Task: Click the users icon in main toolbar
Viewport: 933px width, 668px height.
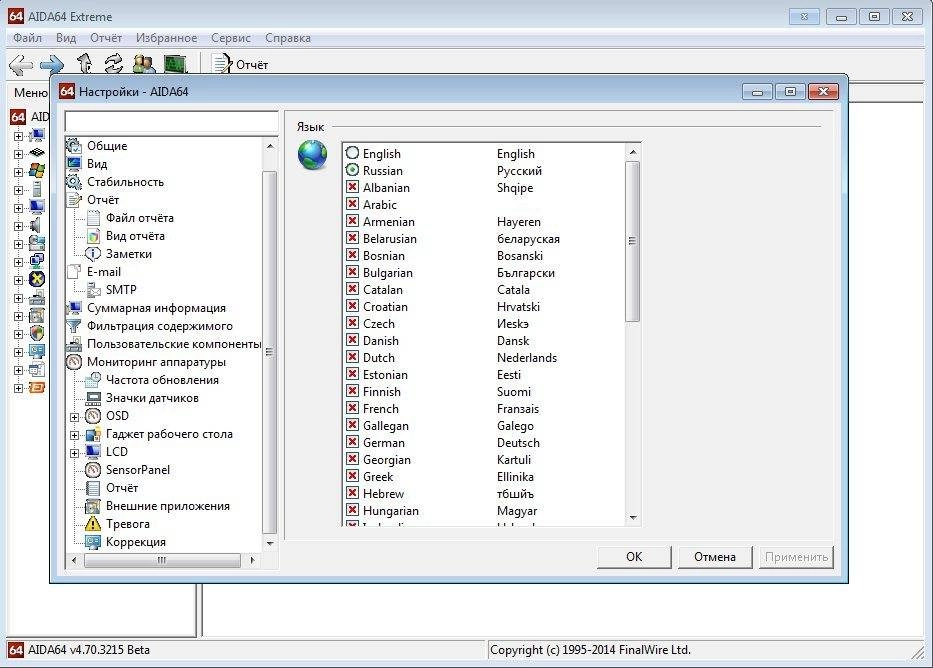Action: (x=144, y=64)
